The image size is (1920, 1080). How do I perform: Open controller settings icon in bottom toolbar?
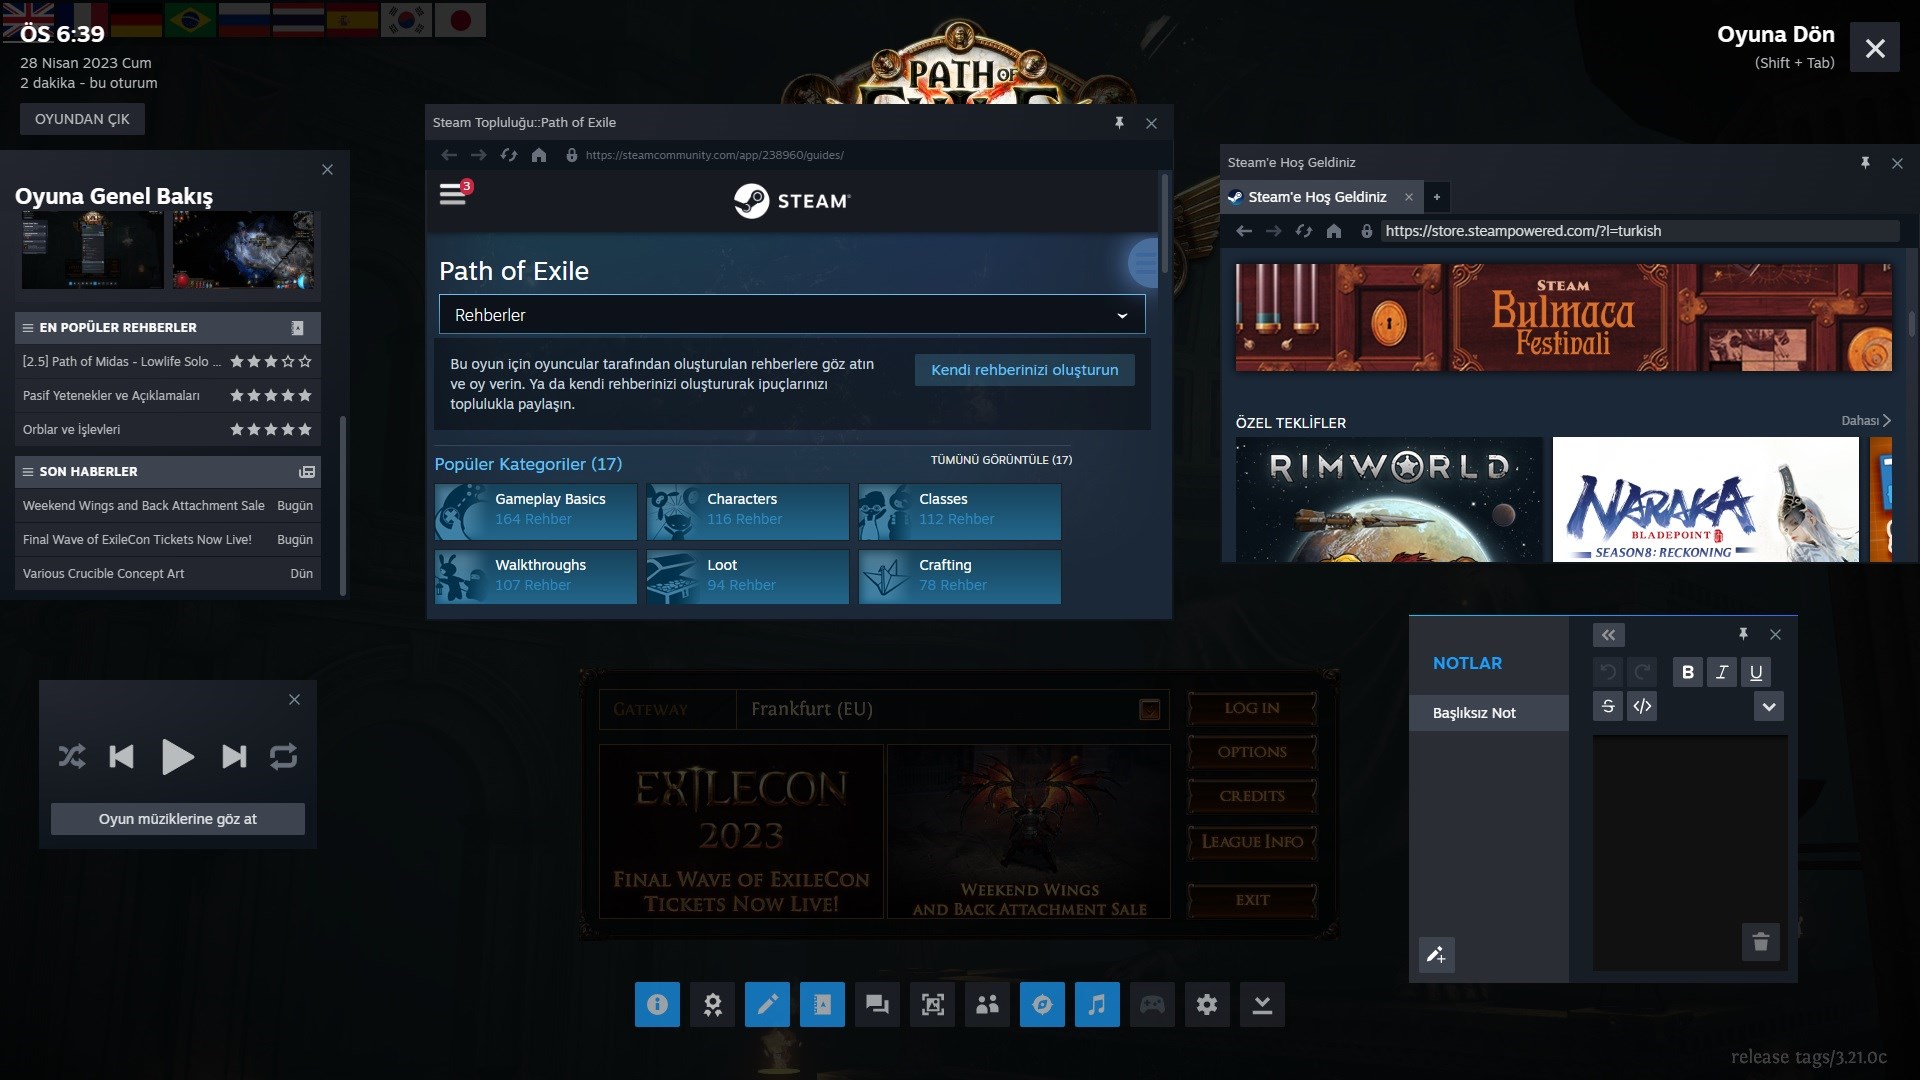(1152, 1004)
